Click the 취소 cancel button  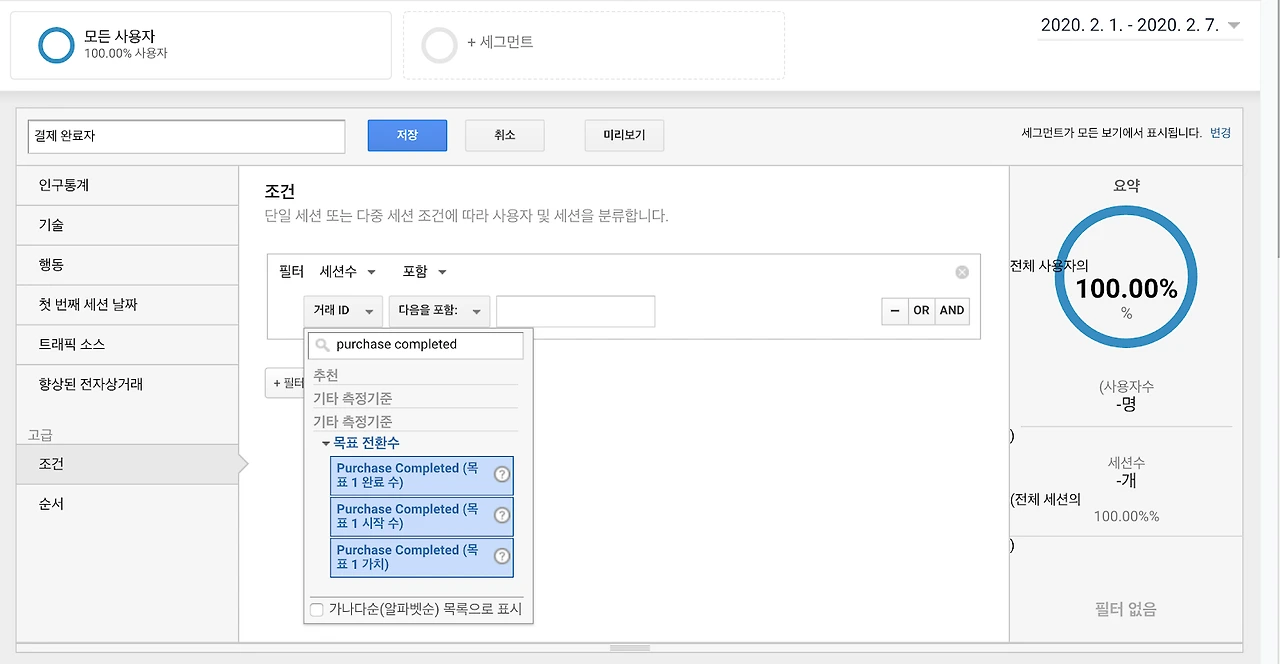(504, 135)
